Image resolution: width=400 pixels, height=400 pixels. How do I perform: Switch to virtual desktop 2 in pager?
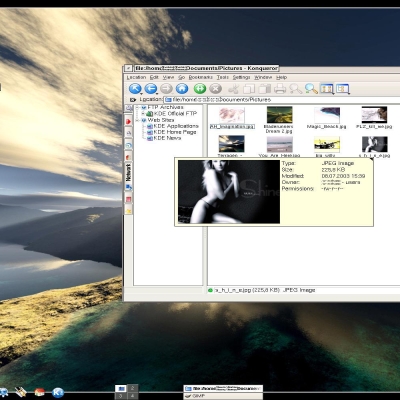click(133, 388)
